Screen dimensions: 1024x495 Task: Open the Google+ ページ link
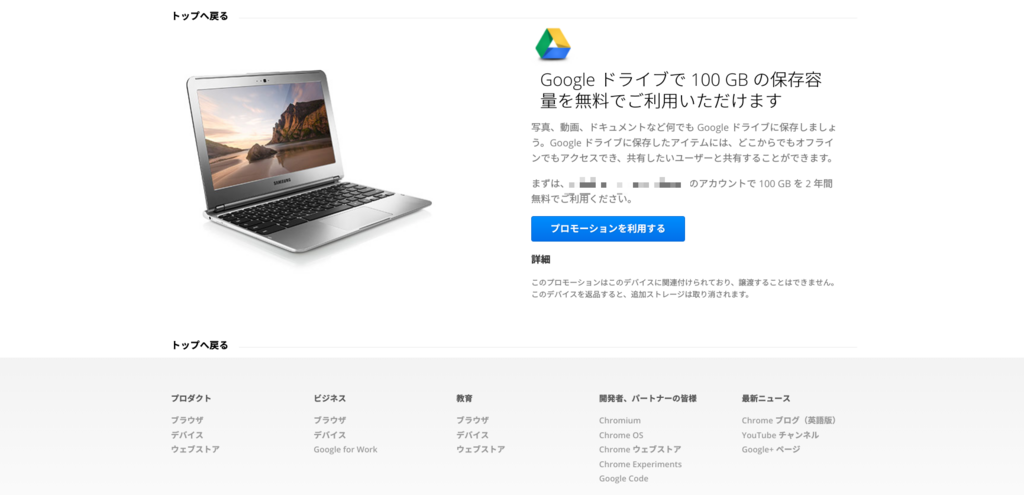(x=771, y=449)
